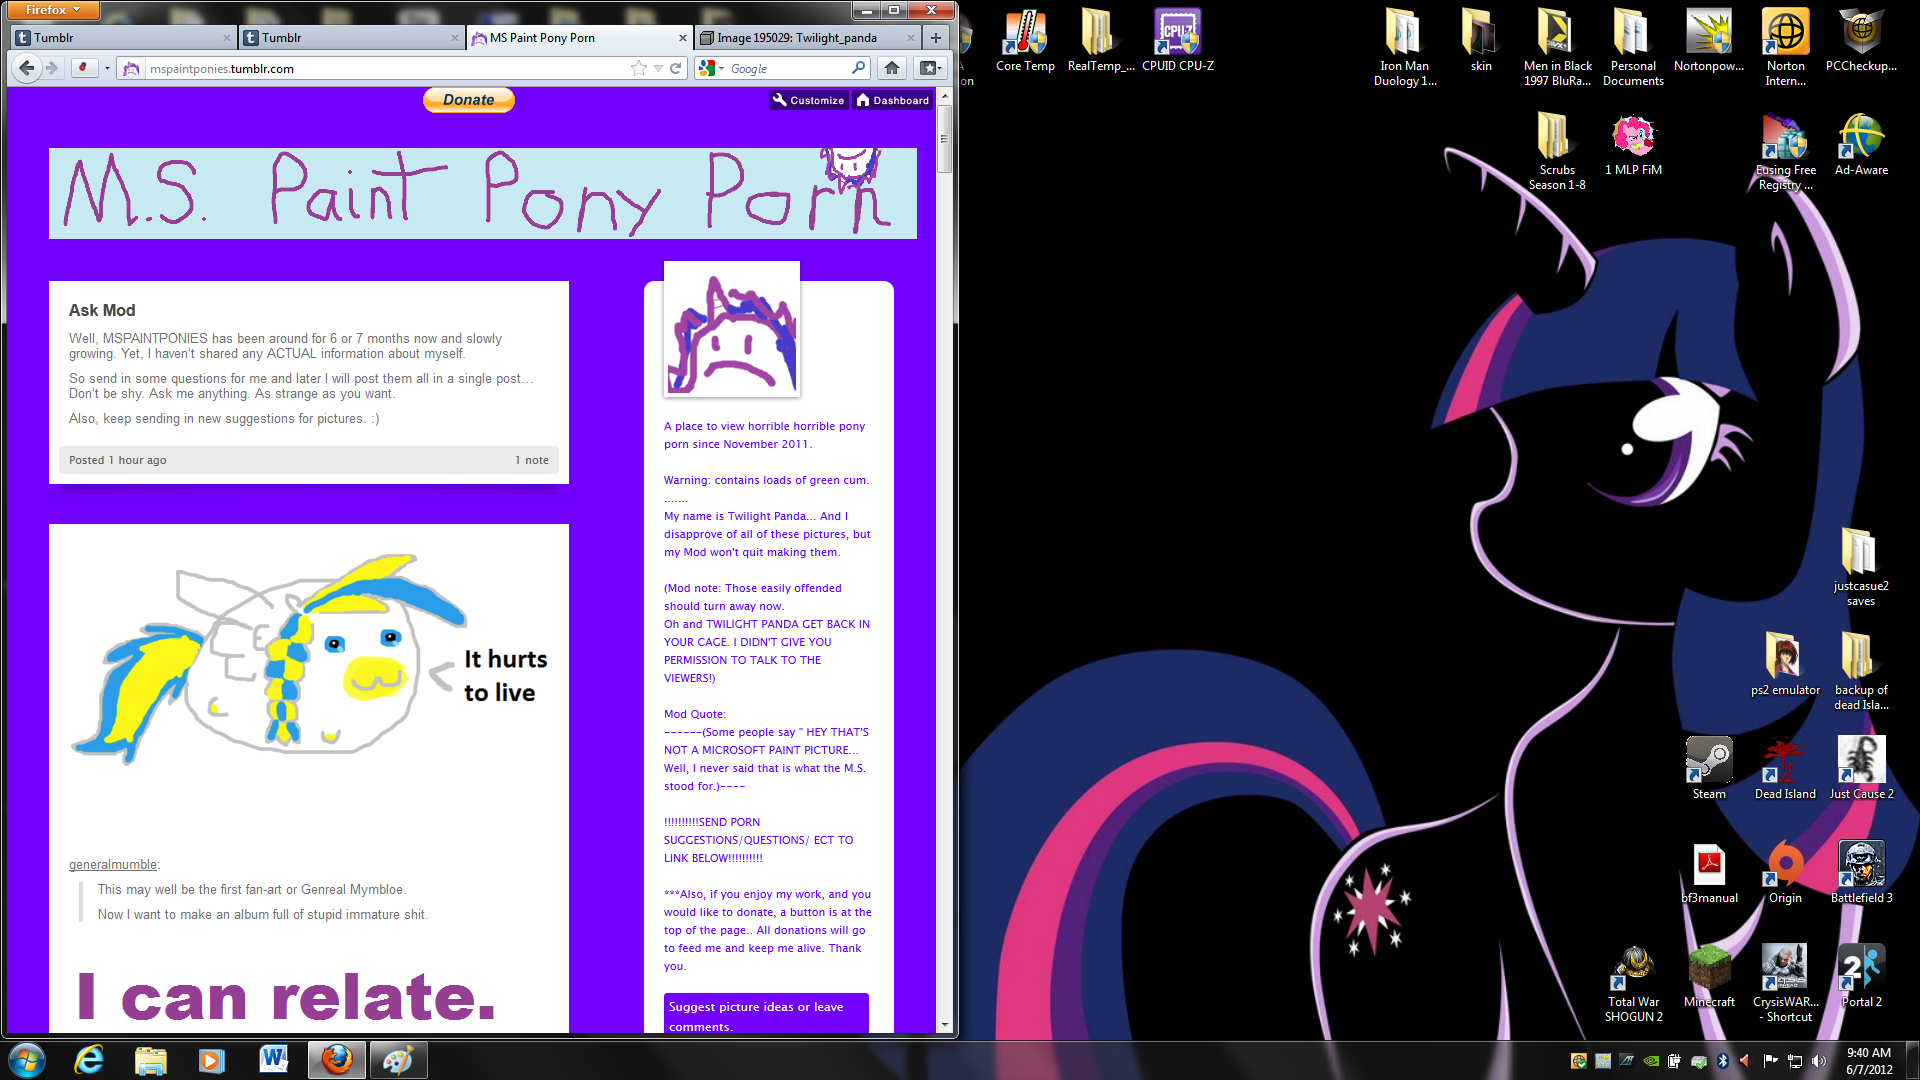This screenshot has height=1080, width=1920.
Task: Open Paint from the Windows taskbar
Action: pos(398,1060)
